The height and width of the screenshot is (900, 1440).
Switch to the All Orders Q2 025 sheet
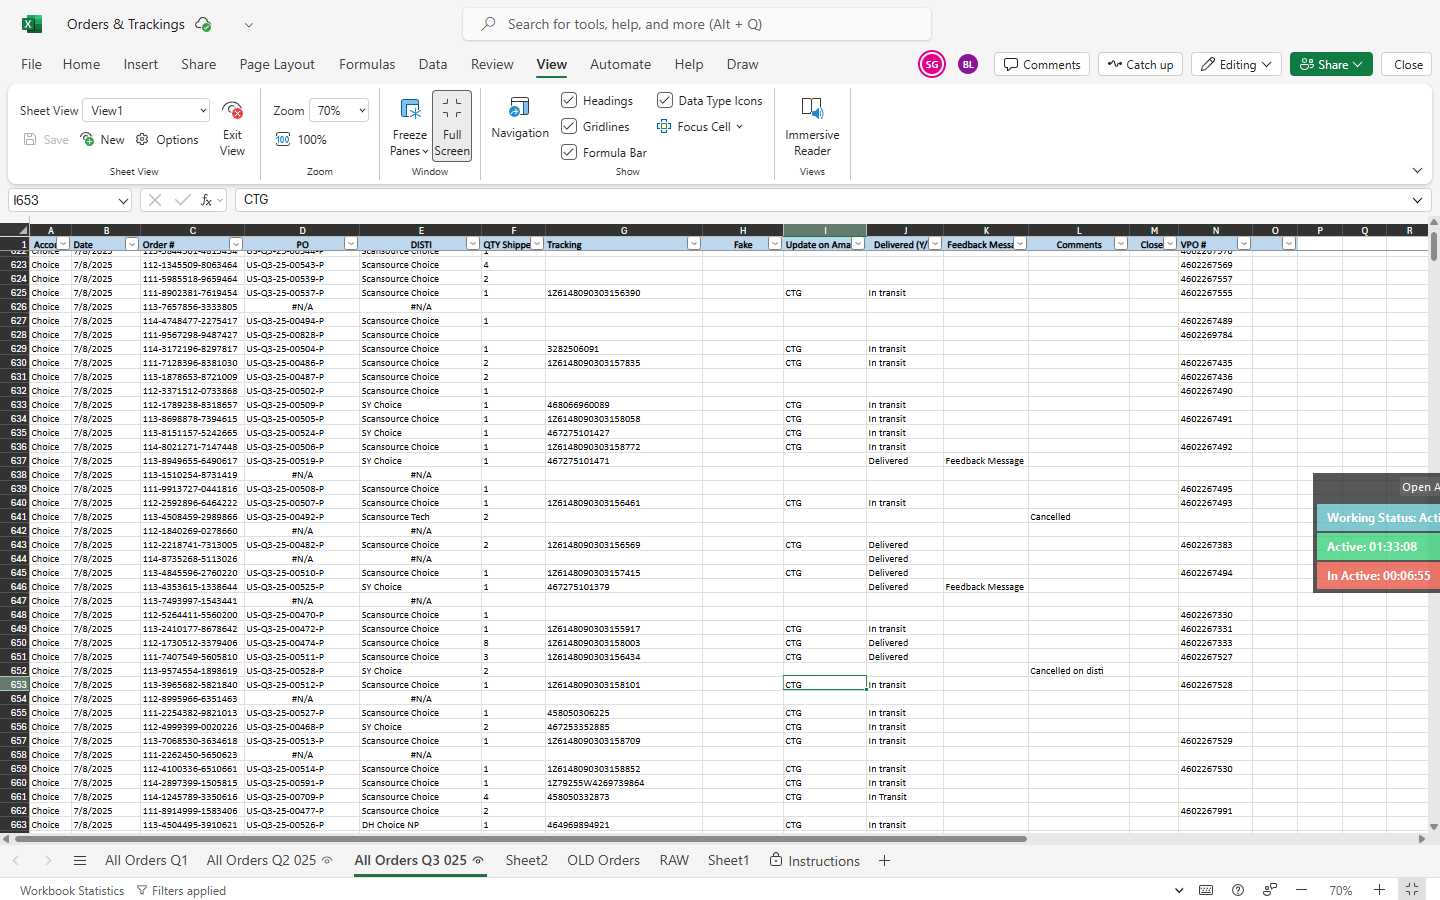(261, 861)
